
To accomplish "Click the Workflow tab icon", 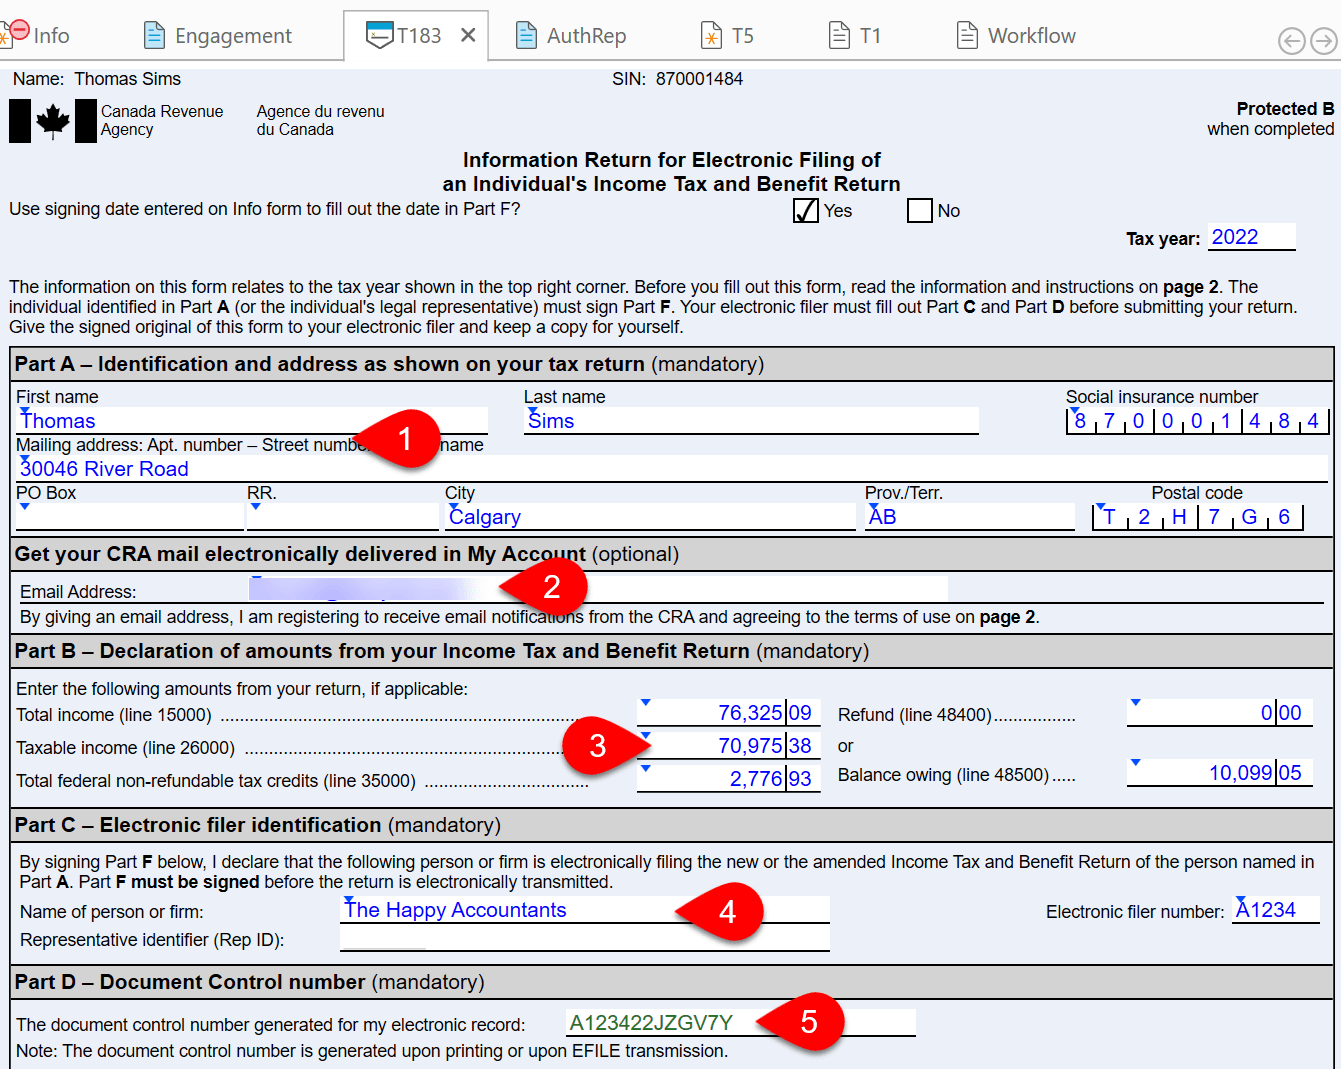I will [x=966, y=34].
